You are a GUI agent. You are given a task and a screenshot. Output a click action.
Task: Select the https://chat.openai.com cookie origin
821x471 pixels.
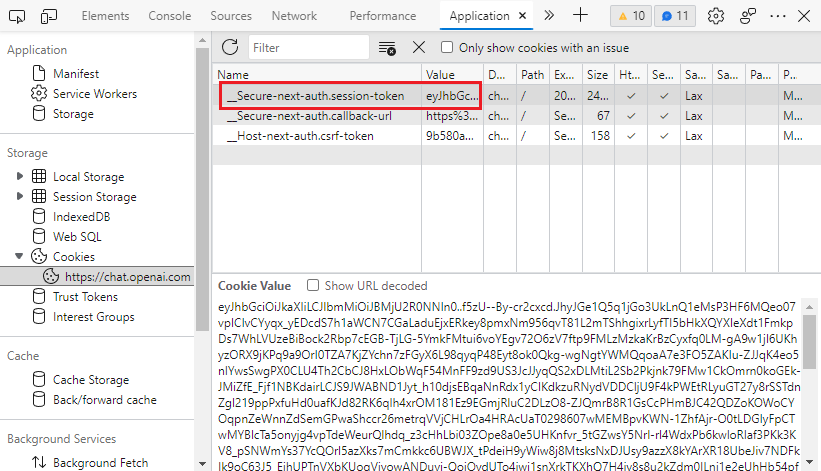coord(127,277)
